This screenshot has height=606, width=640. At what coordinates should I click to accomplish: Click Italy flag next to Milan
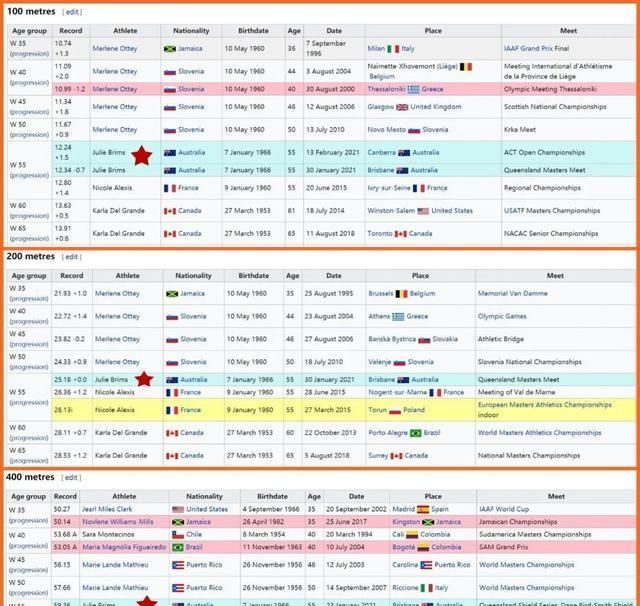click(x=393, y=49)
